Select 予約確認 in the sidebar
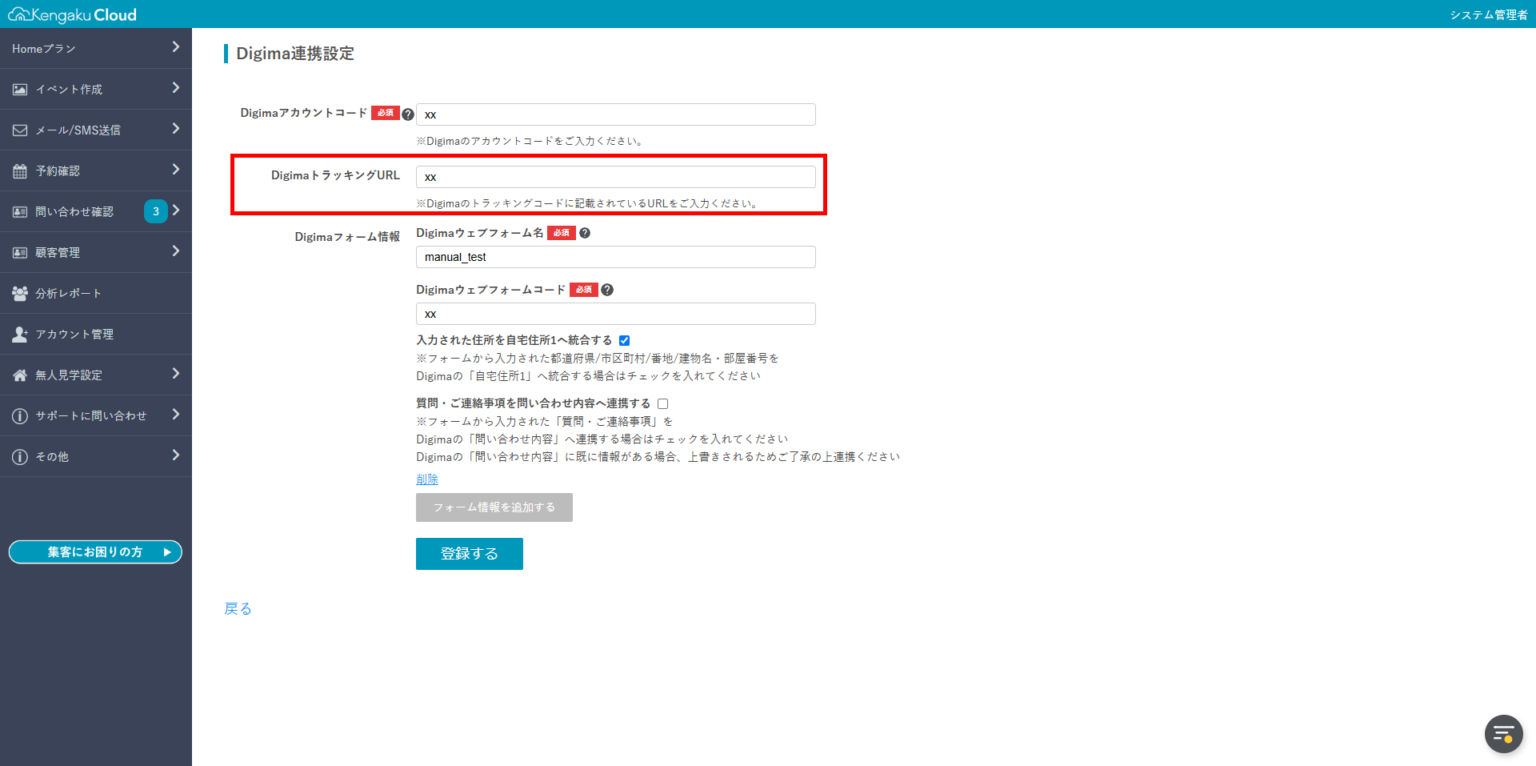The image size is (1536, 766). click(x=58, y=171)
